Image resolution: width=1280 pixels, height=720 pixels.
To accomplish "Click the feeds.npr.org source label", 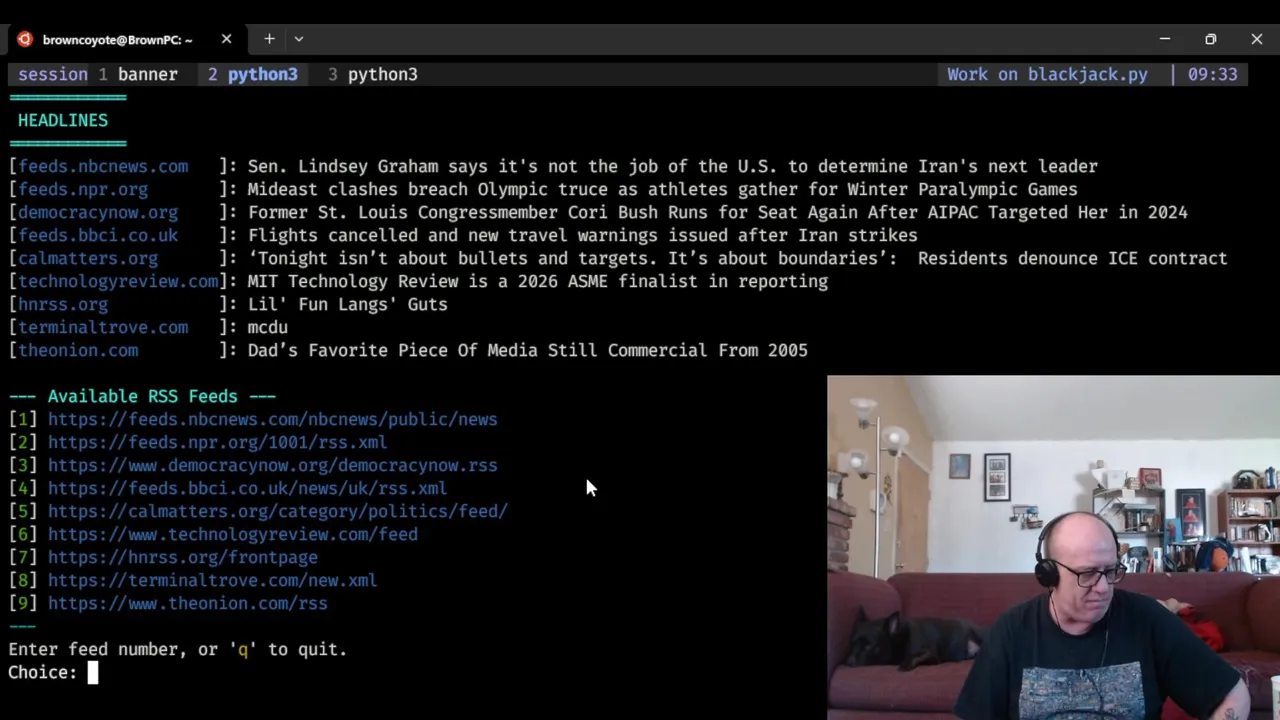I will 82,189.
